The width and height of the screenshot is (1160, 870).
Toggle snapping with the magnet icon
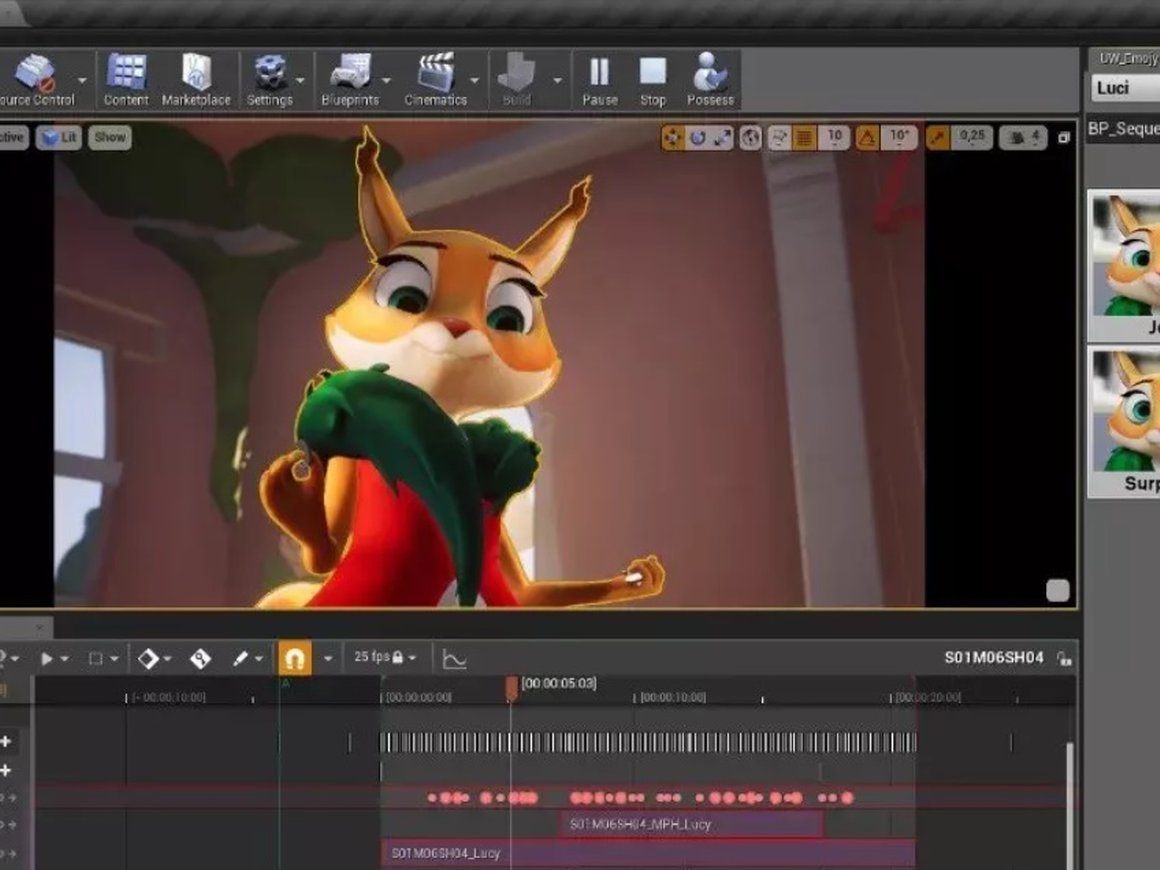click(293, 657)
